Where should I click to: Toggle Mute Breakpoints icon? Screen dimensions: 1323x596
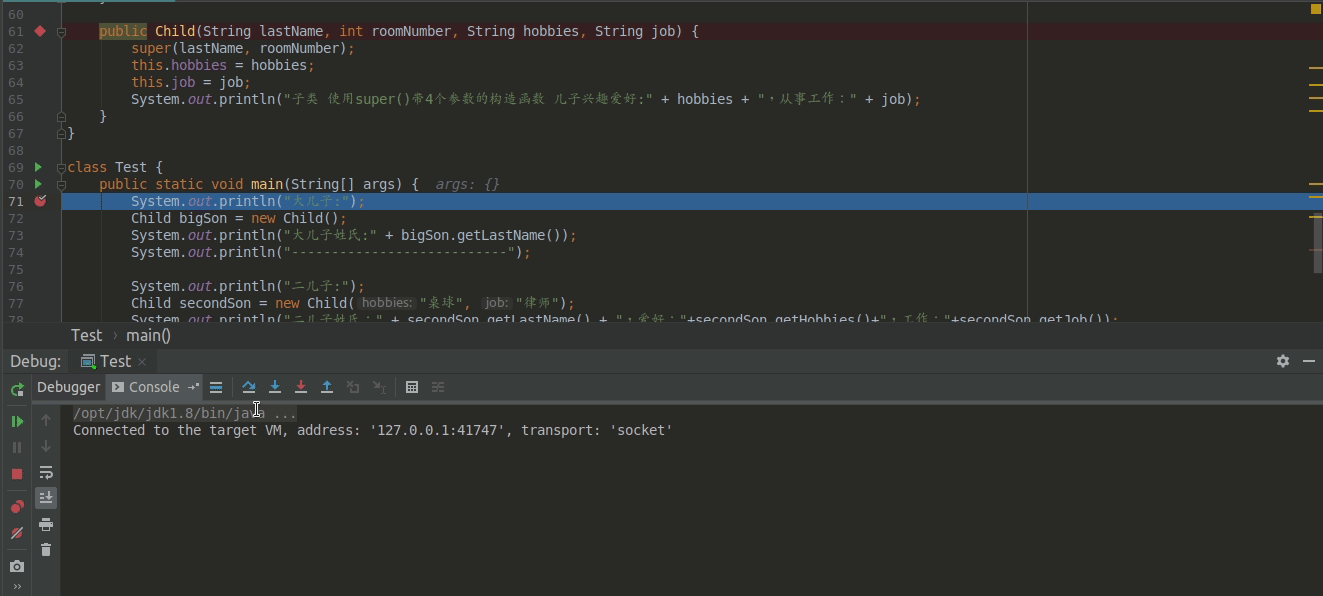click(x=17, y=533)
